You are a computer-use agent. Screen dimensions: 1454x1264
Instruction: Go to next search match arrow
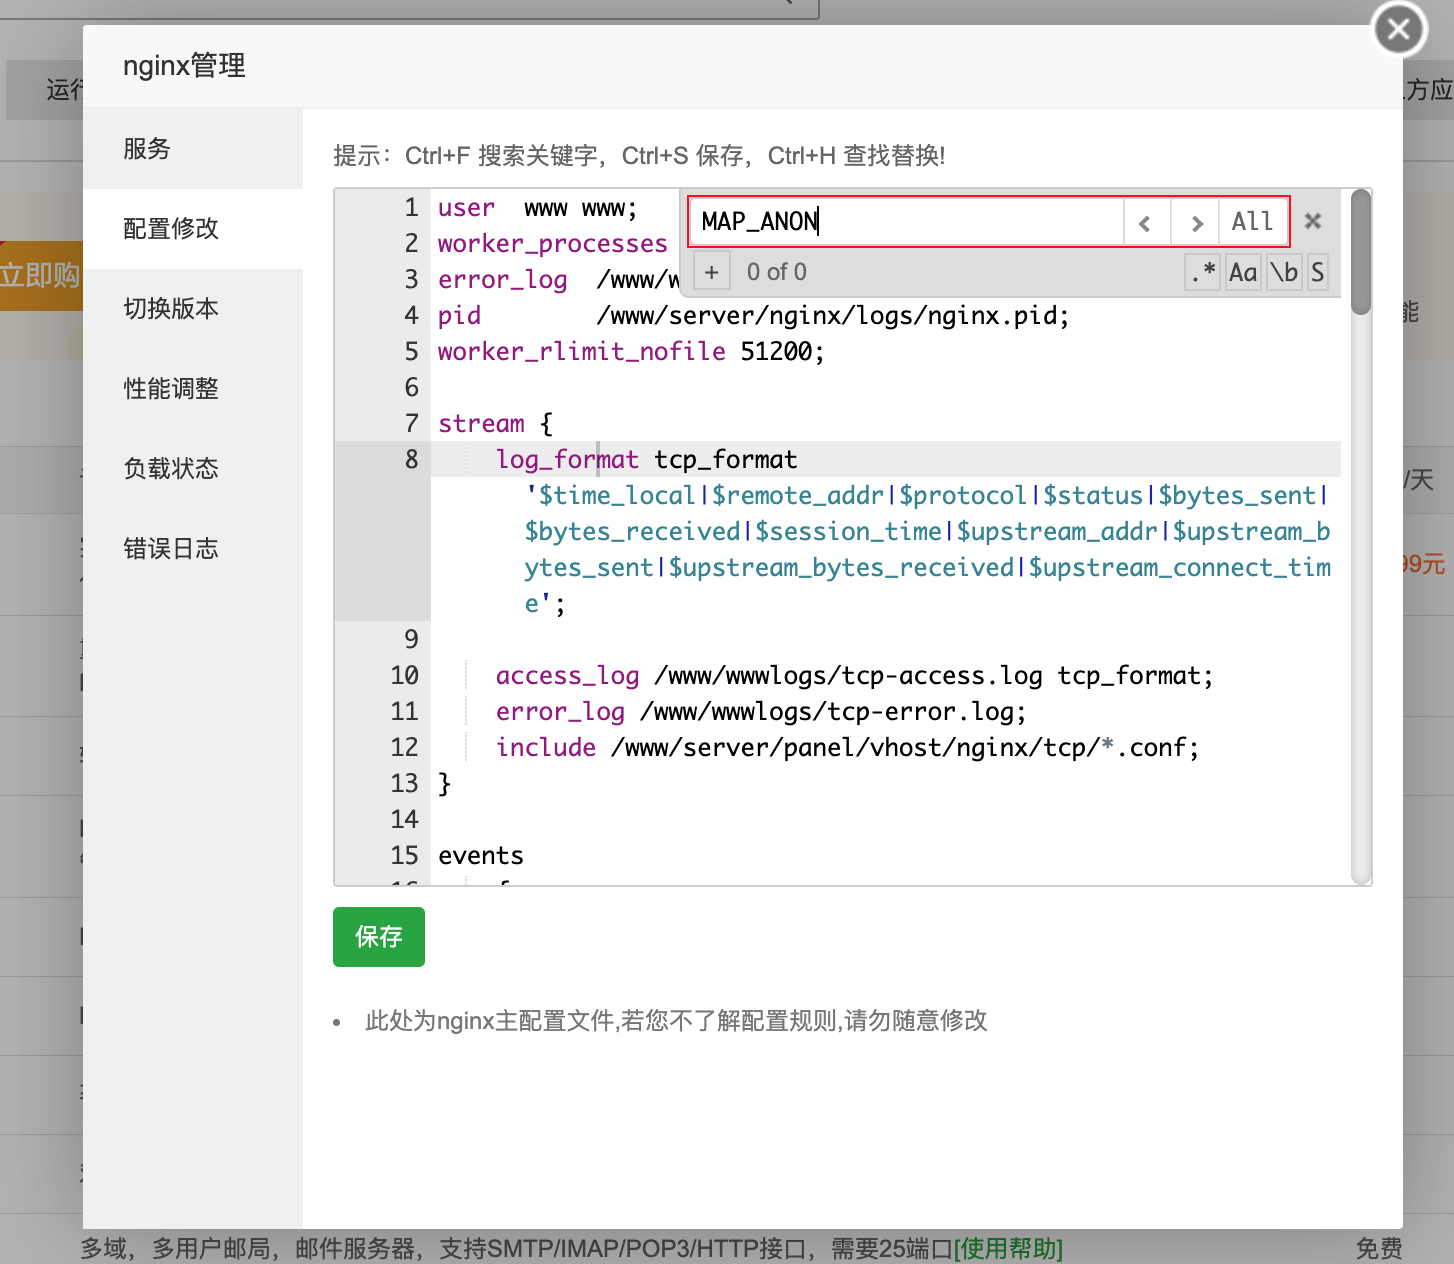pyautogui.click(x=1196, y=222)
